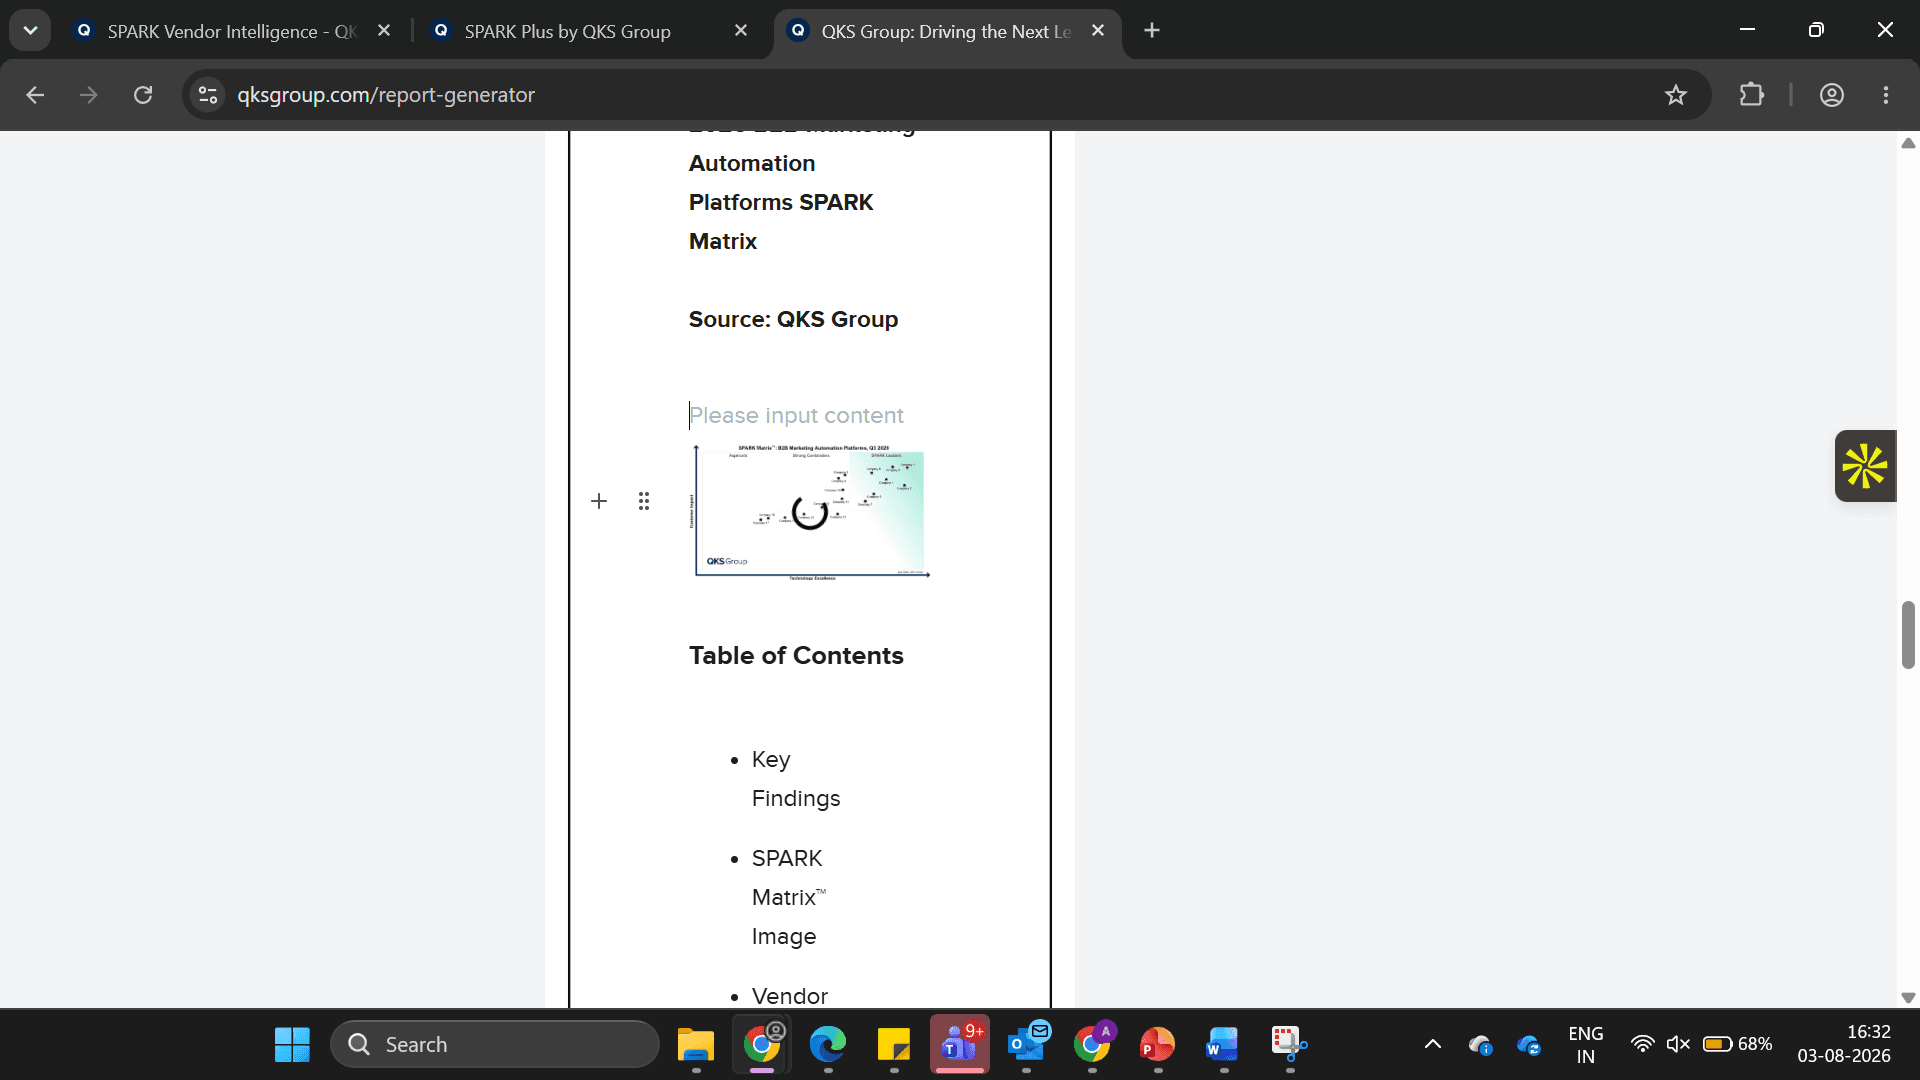Click the muted speaker volume icon

click(1678, 1045)
